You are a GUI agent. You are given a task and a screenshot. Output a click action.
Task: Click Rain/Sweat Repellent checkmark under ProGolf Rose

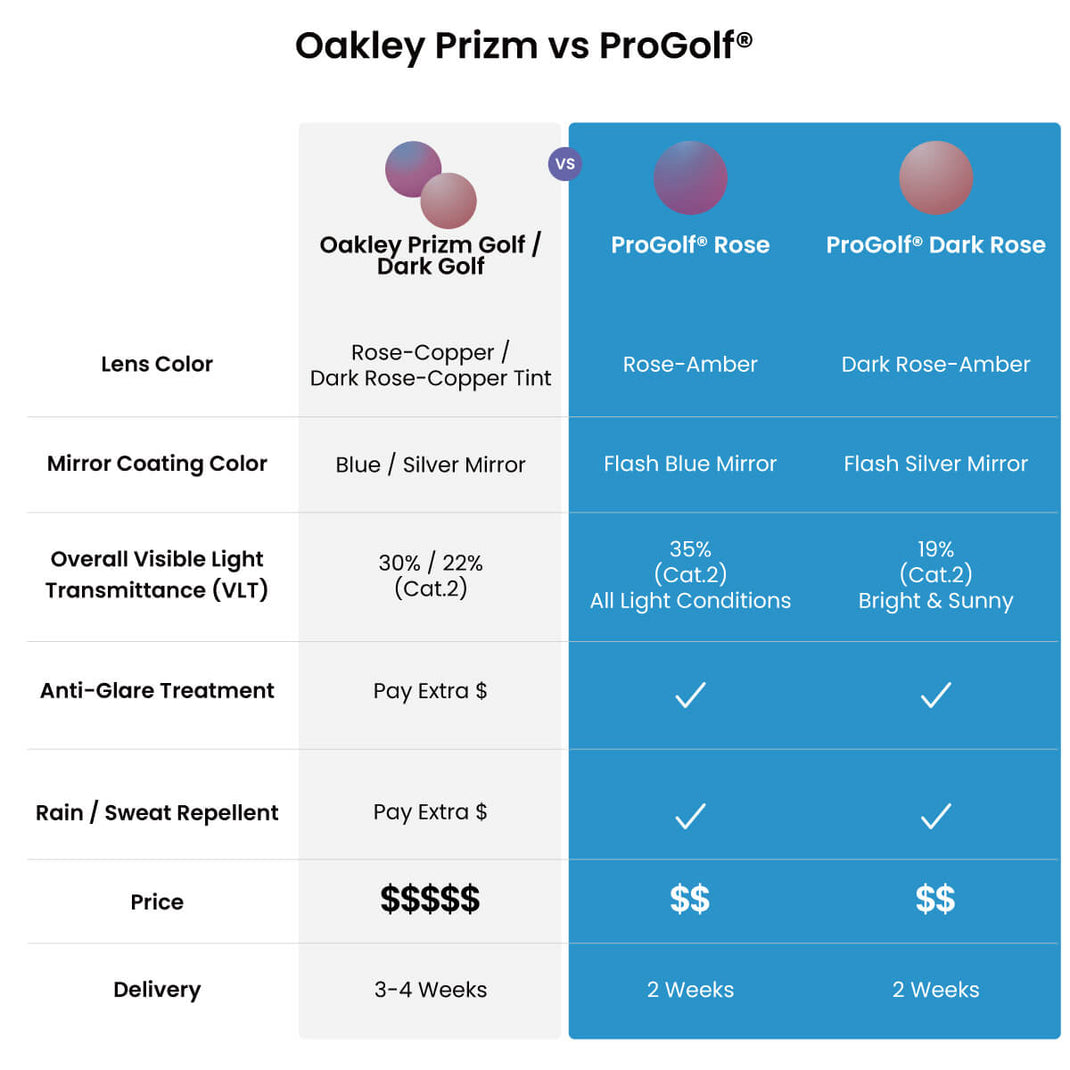click(x=690, y=815)
